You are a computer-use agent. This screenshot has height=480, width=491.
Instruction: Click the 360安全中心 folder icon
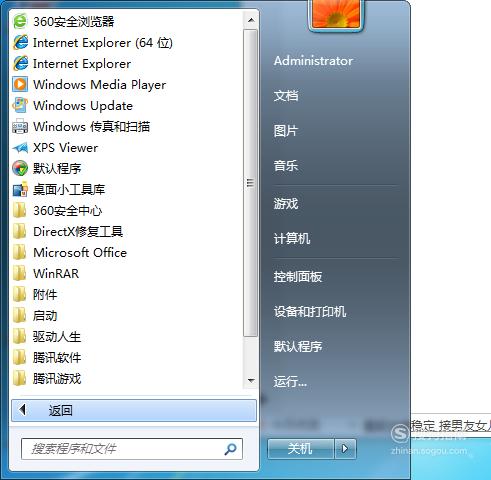(20, 210)
